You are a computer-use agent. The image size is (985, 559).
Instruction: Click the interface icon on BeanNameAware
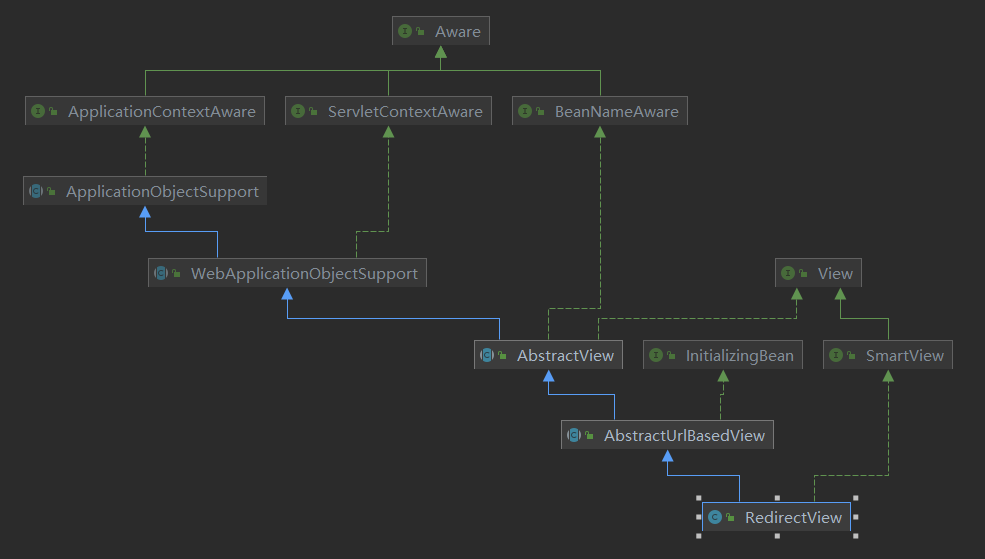[x=525, y=111]
